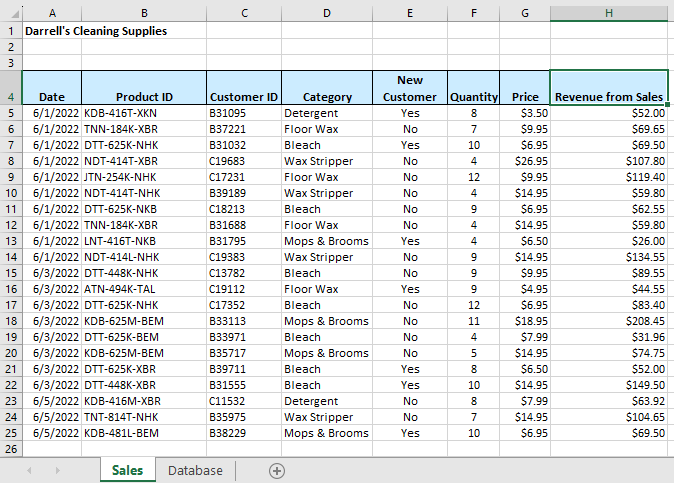This screenshot has height=483, width=674.
Task: Select row 4 header
Action: click(11, 88)
